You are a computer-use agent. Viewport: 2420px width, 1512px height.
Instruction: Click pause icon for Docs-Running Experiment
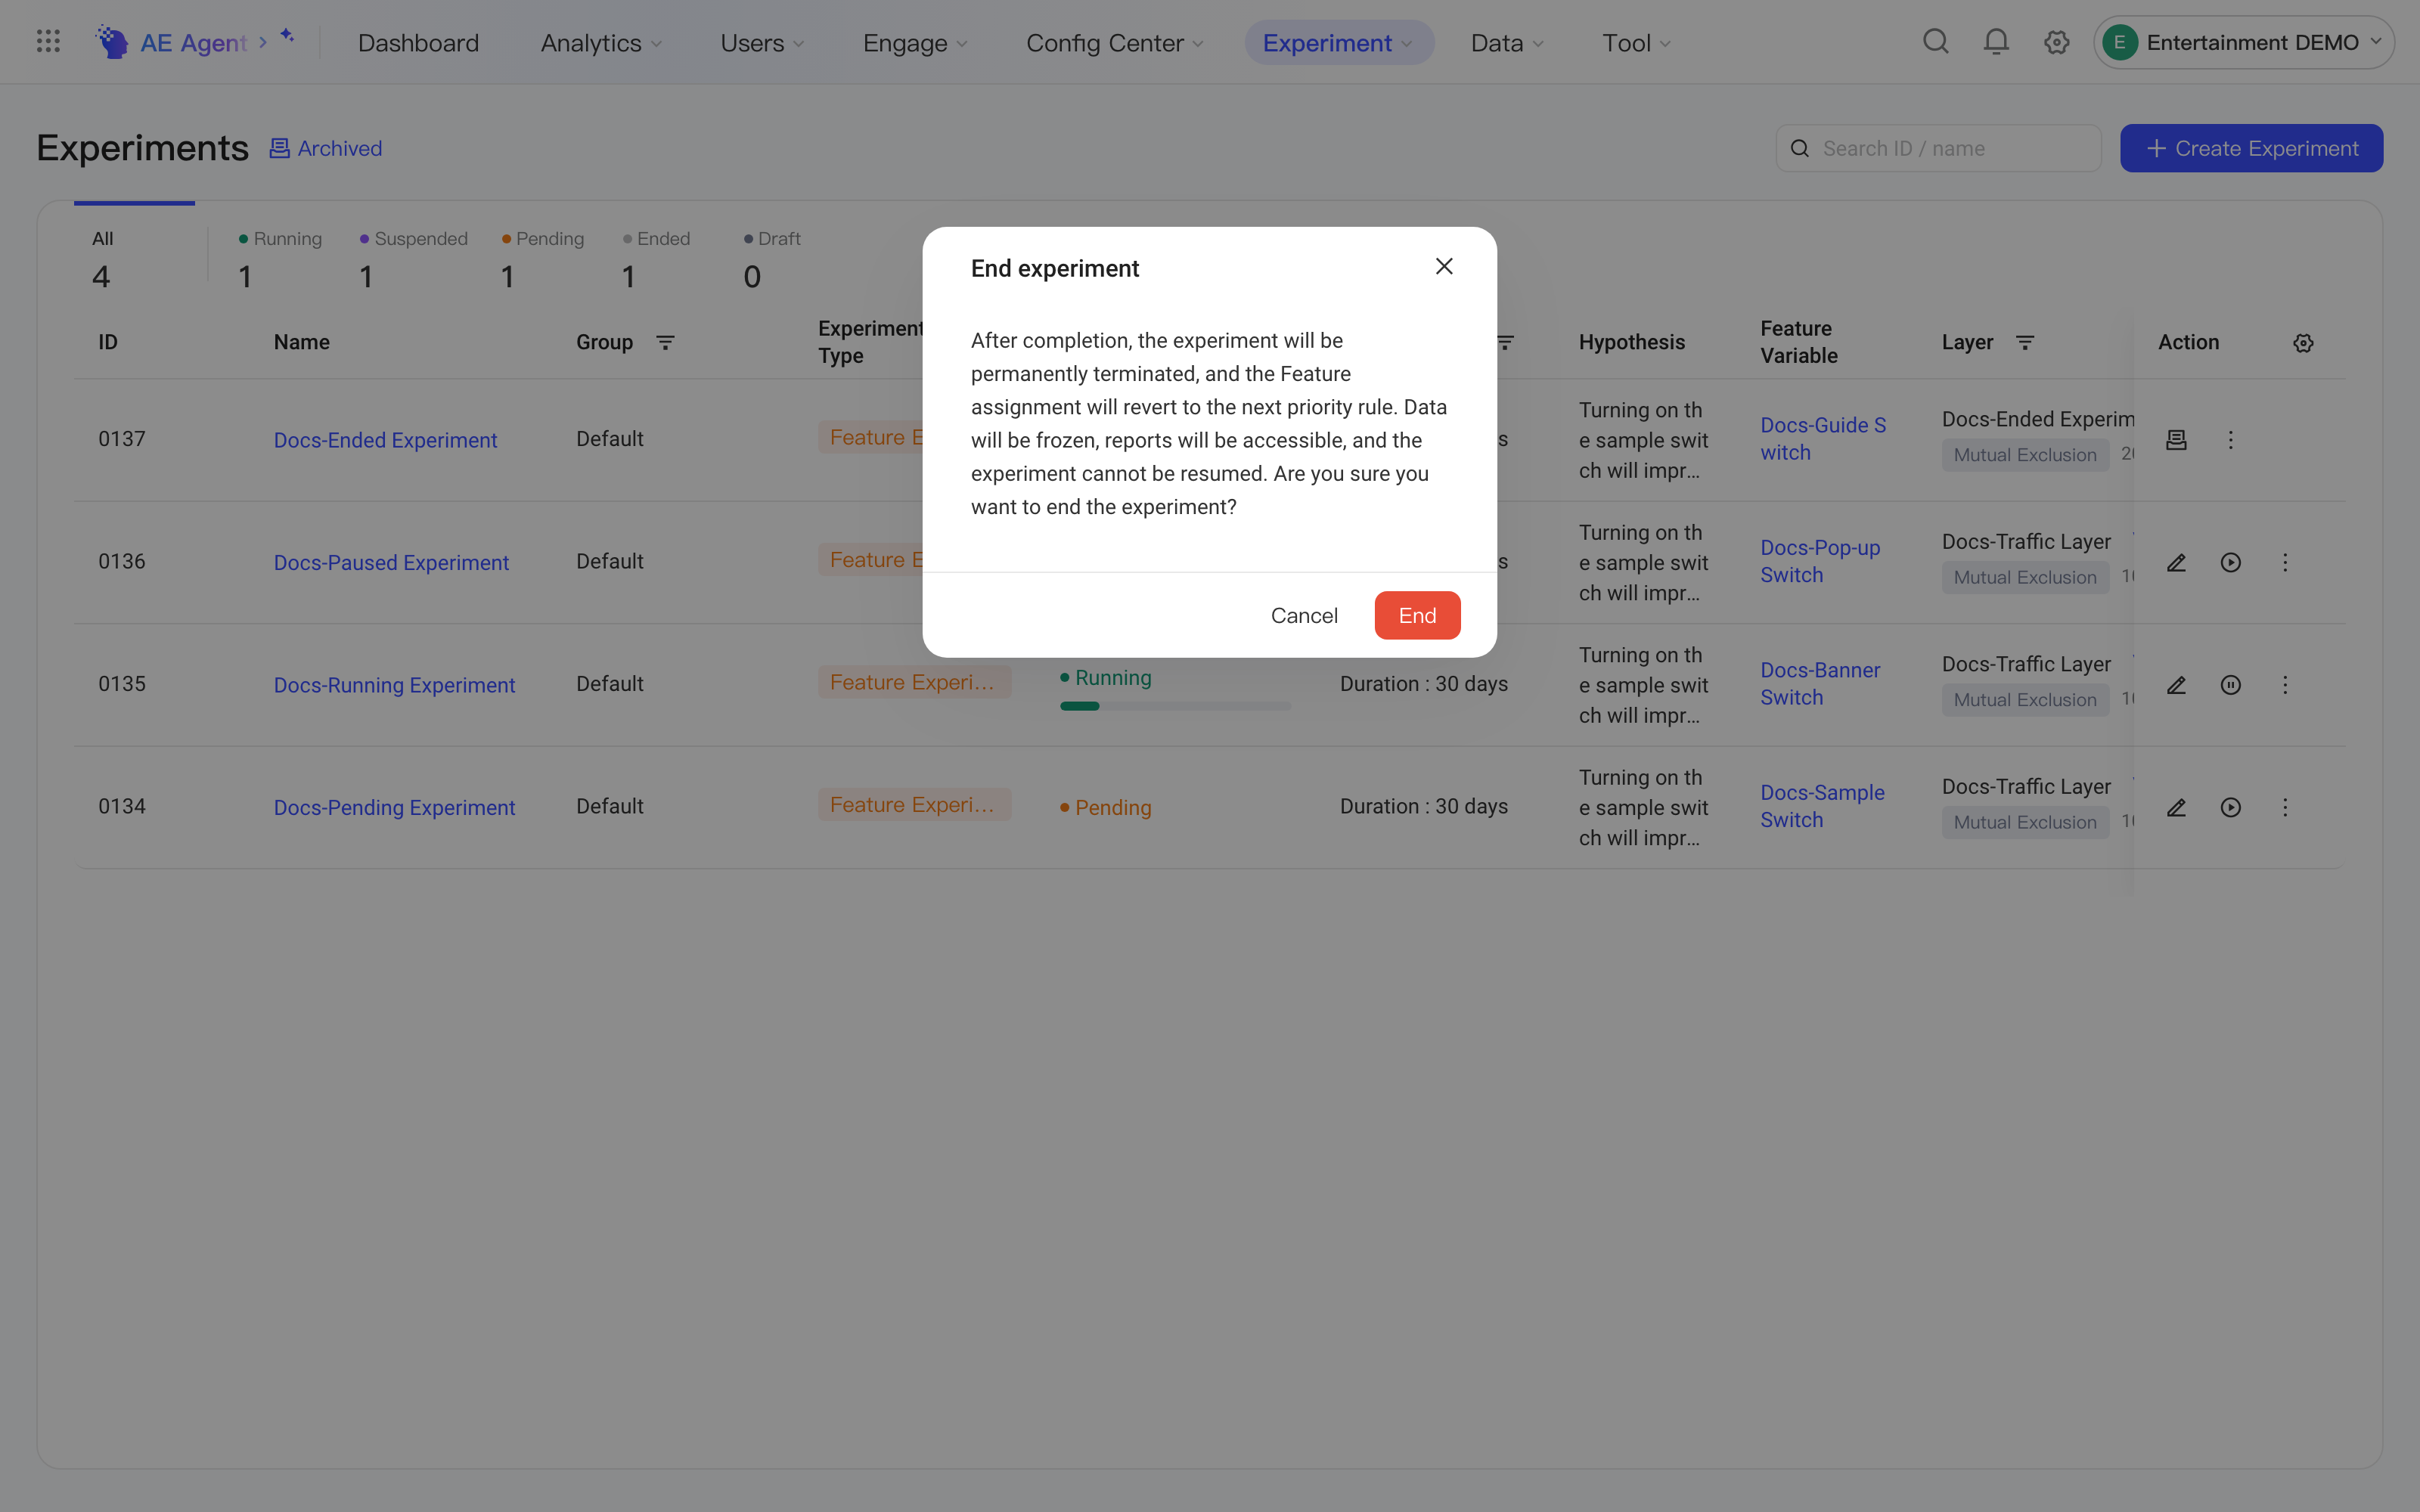(2230, 685)
